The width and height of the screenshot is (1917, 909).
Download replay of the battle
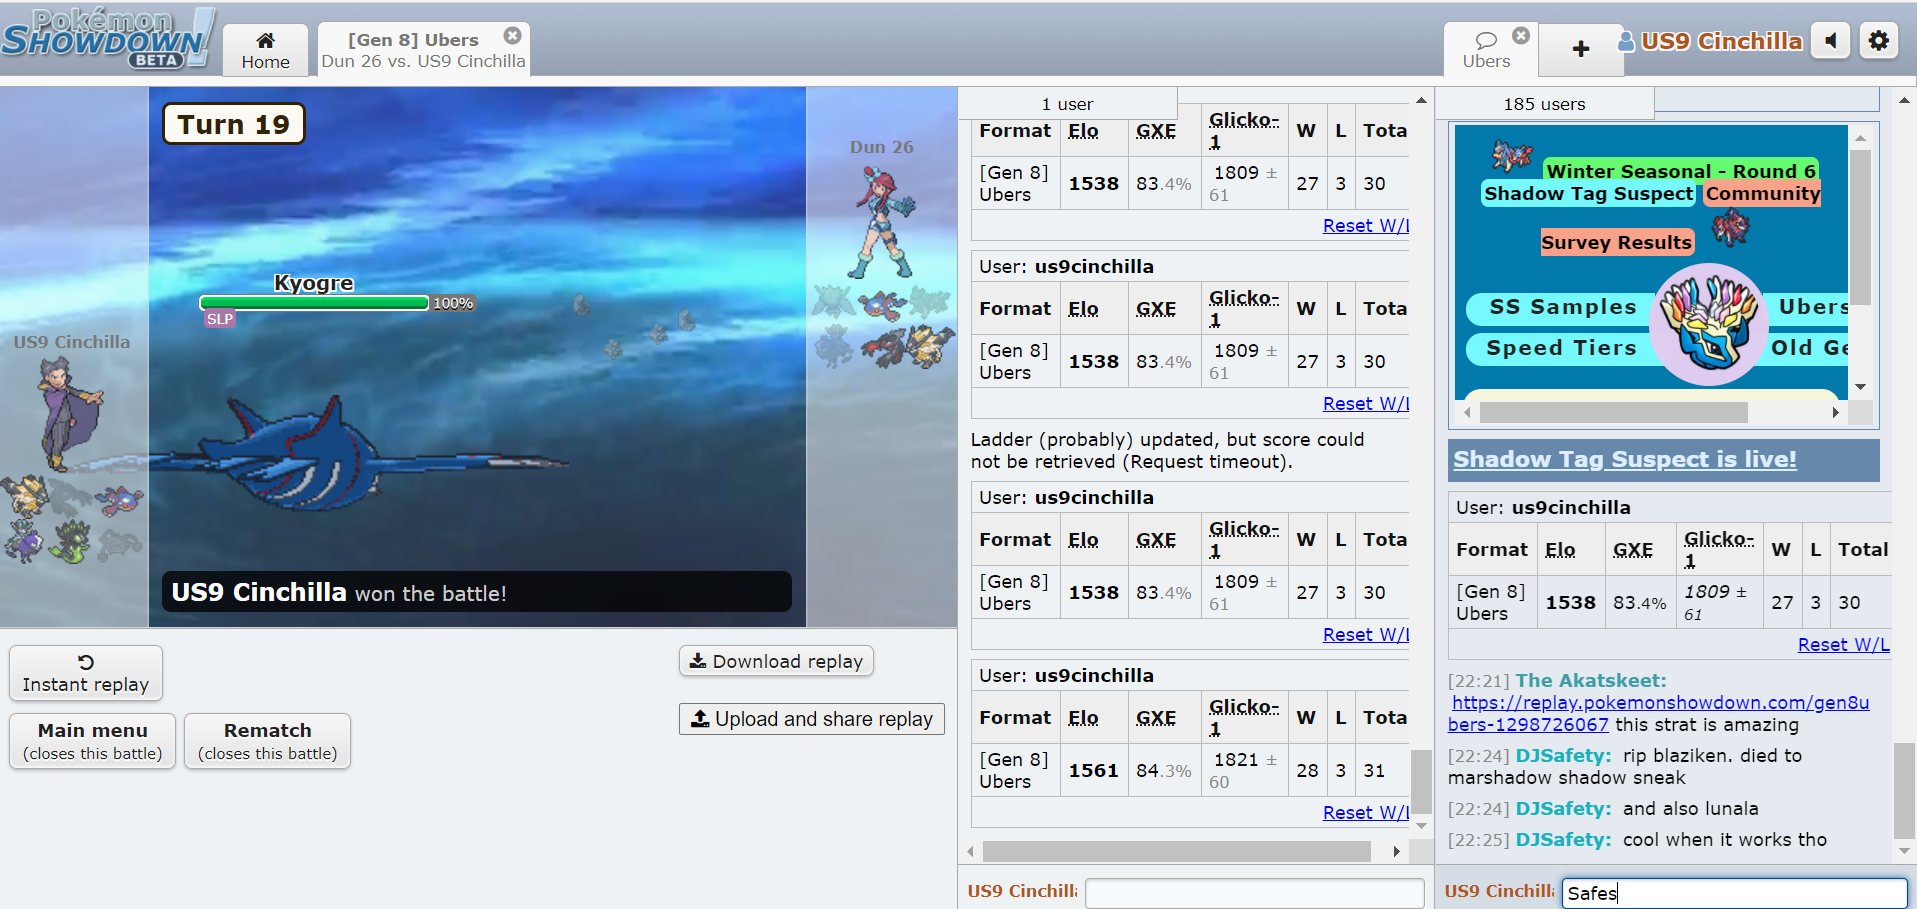(x=776, y=661)
